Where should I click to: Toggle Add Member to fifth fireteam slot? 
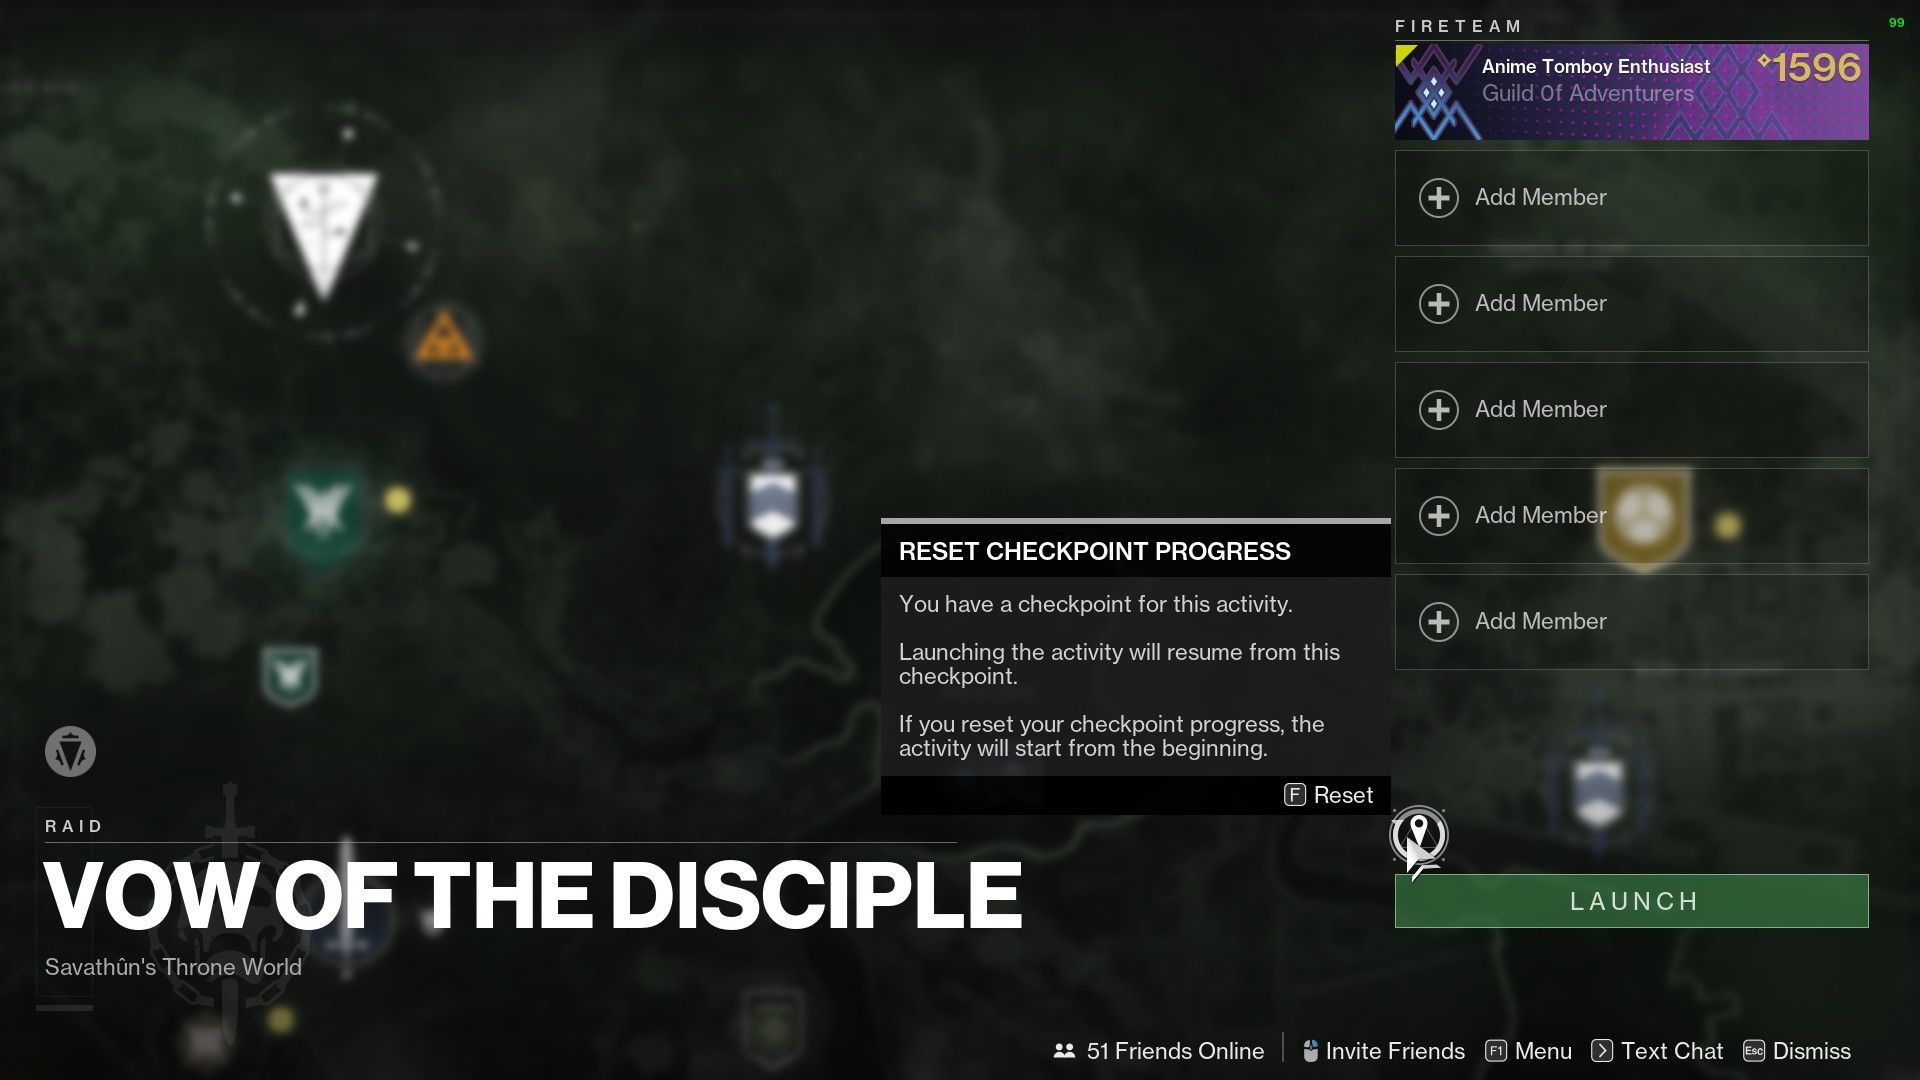click(1631, 621)
